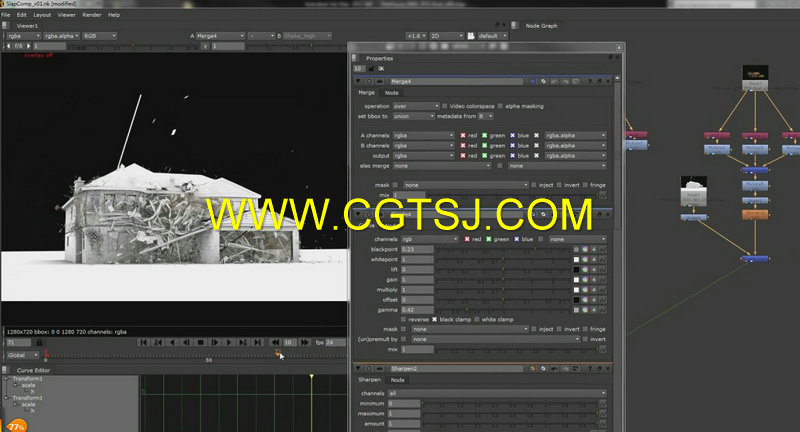Image resolution: width=800 pixels, height=432 pixels.
Task: Toggle output blue checkbox in Merge4
Action: (x=512, y=156)
